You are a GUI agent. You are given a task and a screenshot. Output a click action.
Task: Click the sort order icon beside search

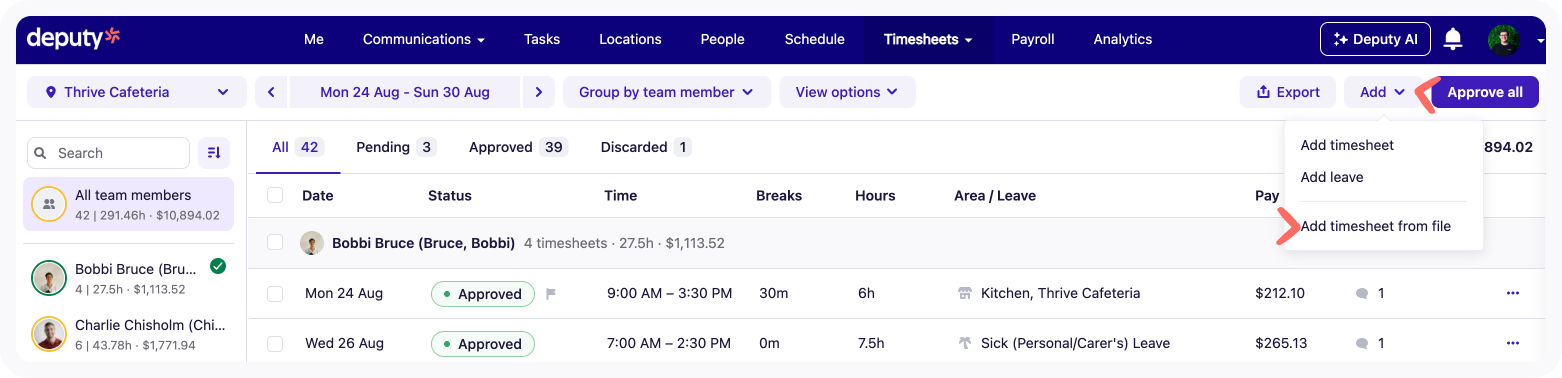(x=214, y=153)
